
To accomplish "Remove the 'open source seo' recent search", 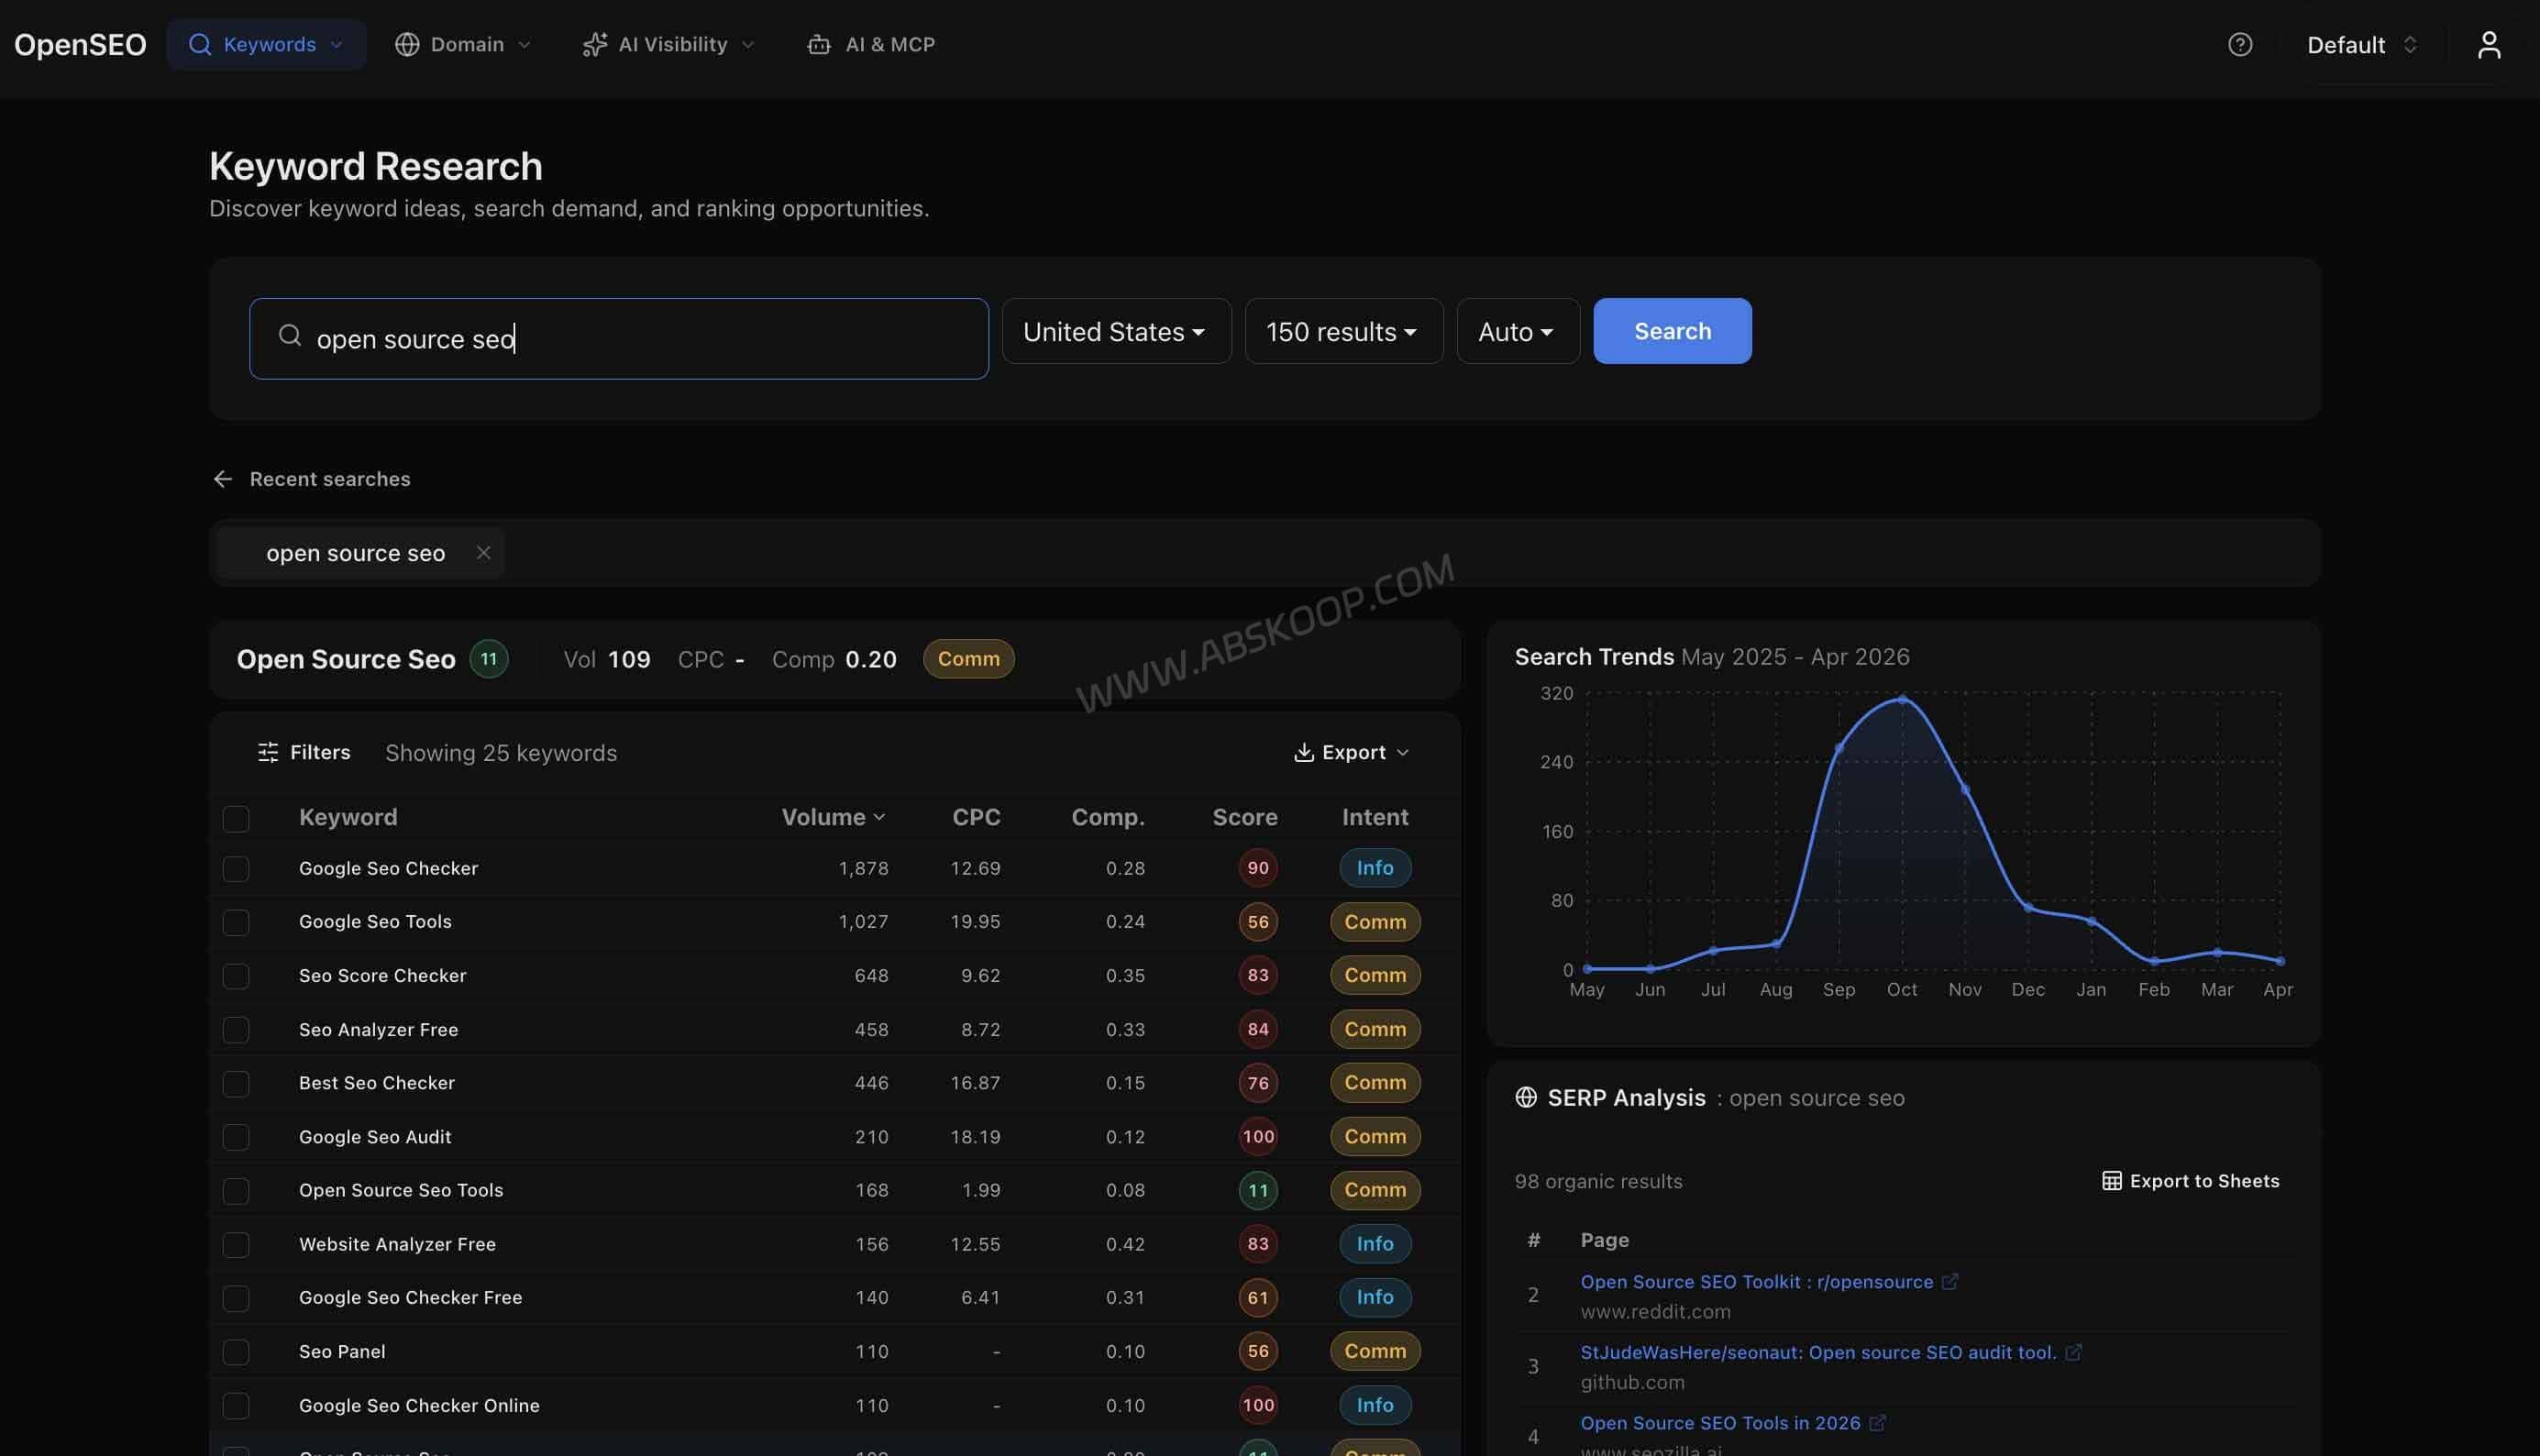I will coord(483,552).
